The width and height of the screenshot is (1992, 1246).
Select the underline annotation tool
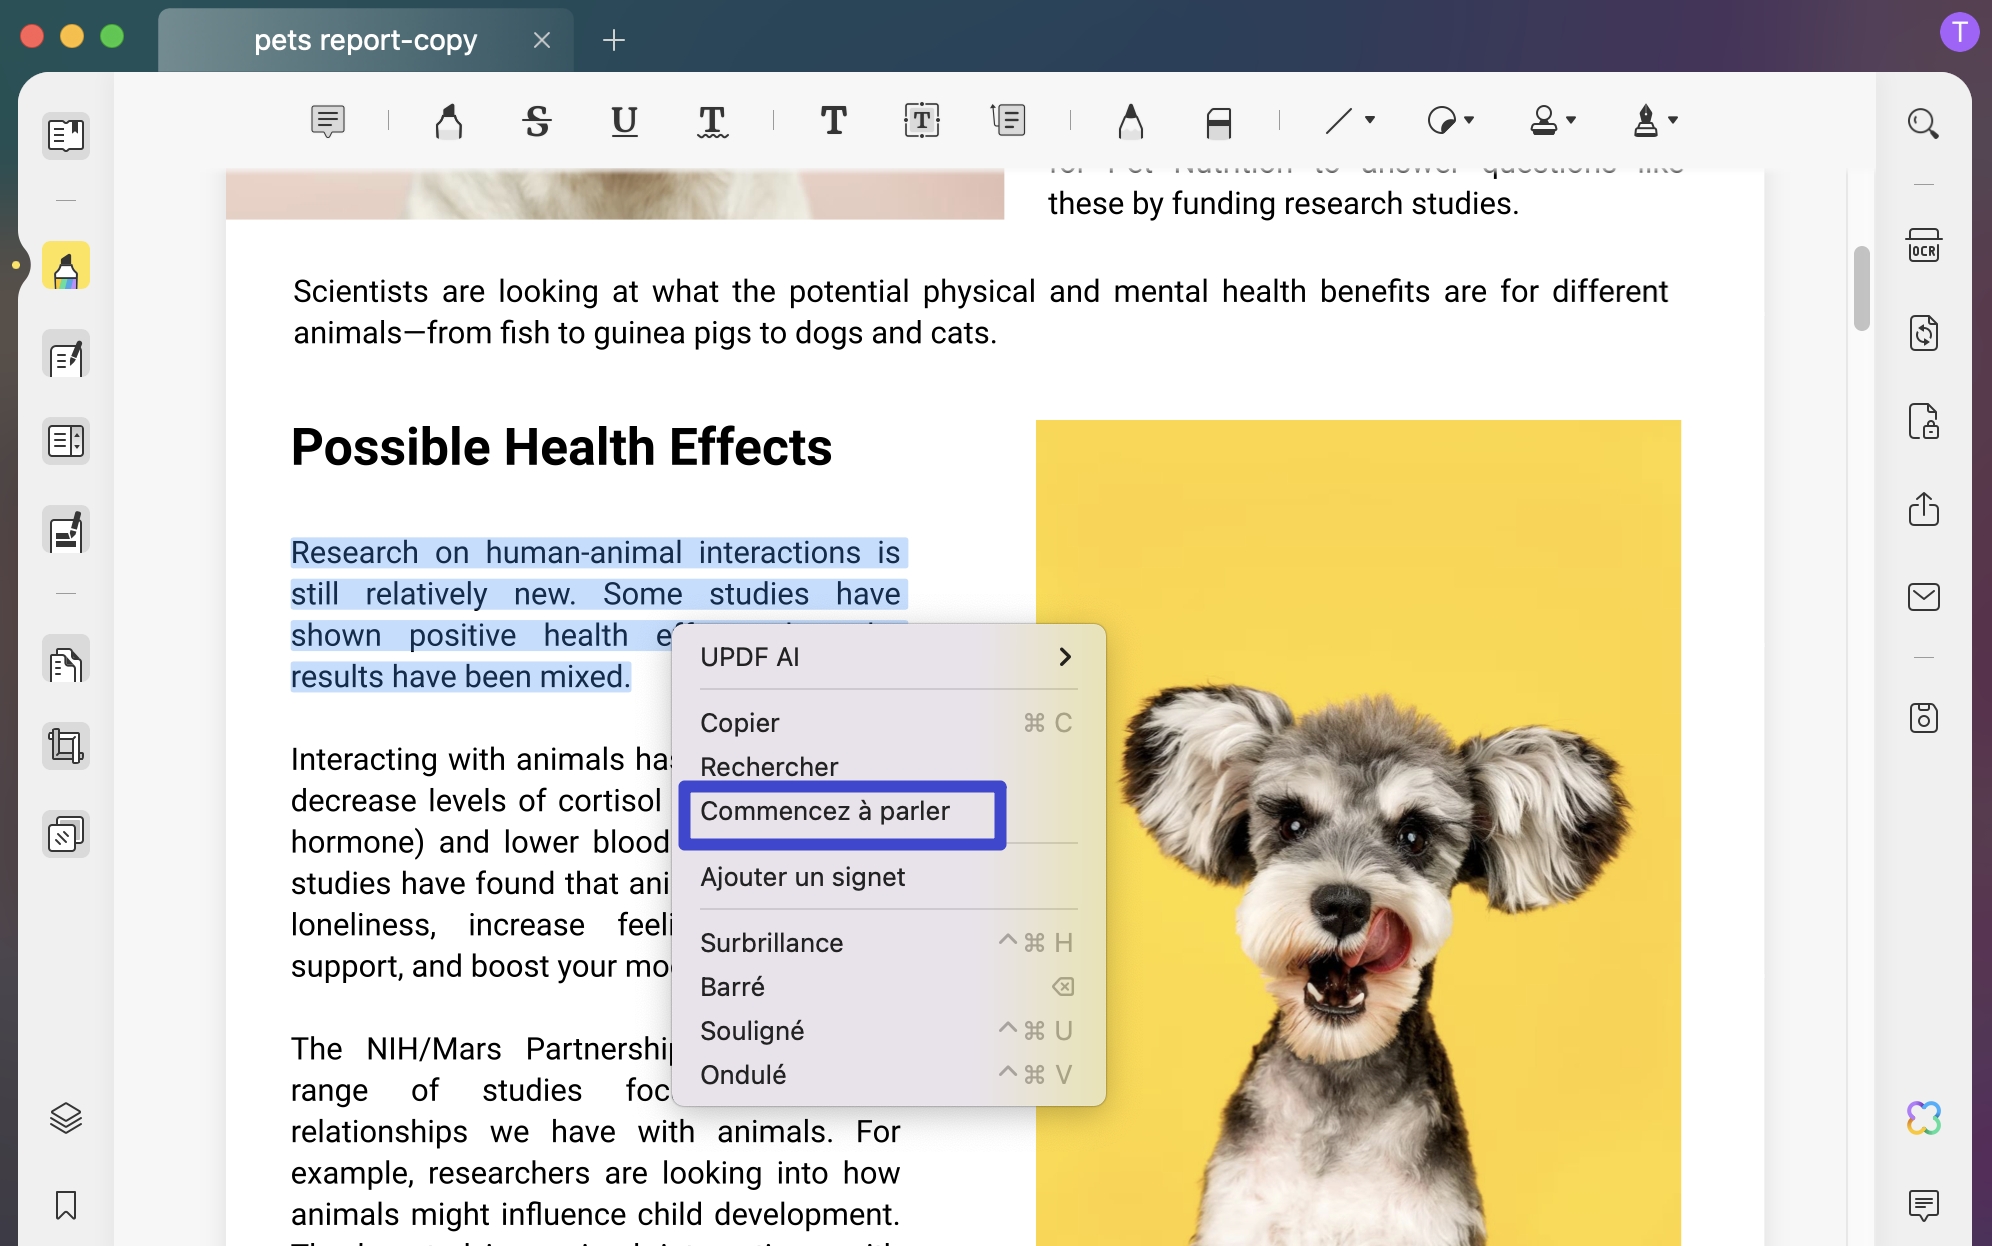coord(624,121)
